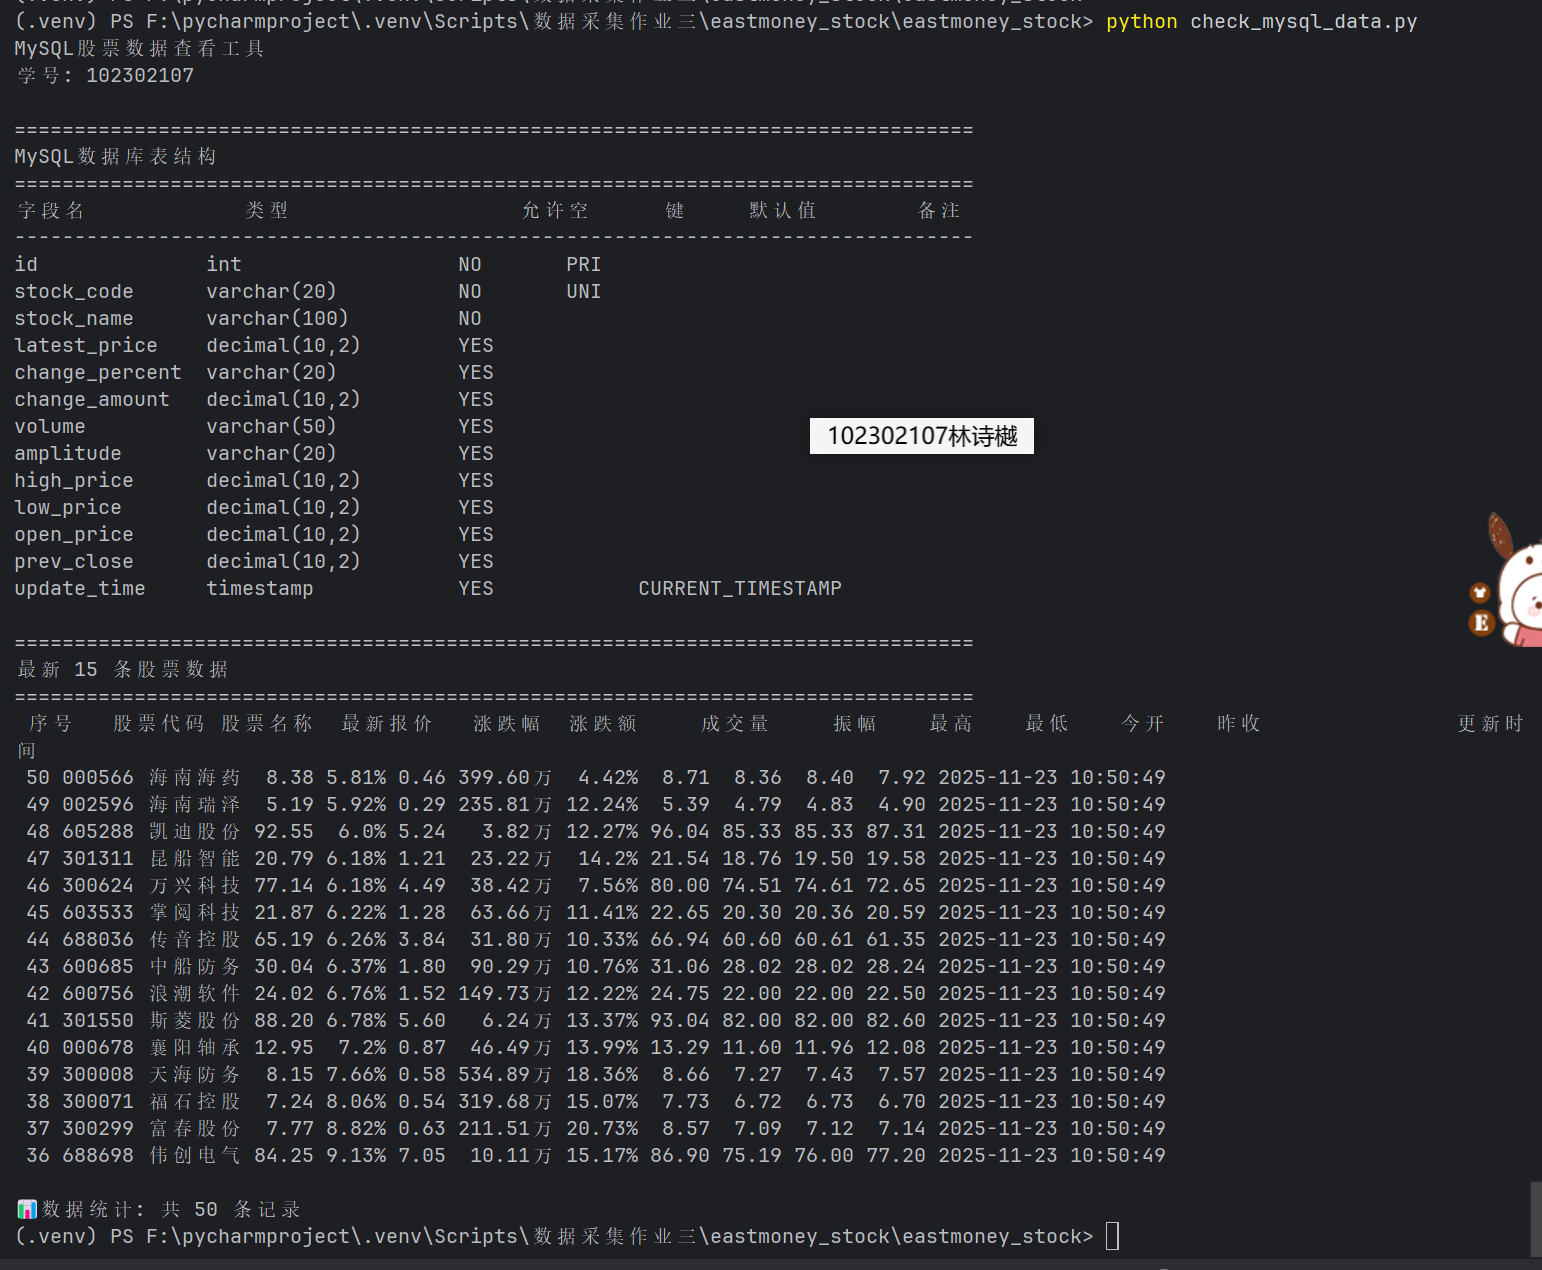Click the 昨收 column header

1239,723
